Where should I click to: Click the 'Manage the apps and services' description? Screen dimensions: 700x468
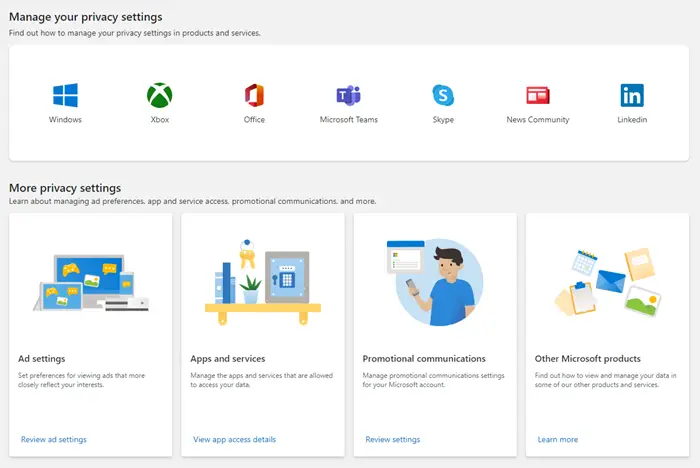click(262, 380)
